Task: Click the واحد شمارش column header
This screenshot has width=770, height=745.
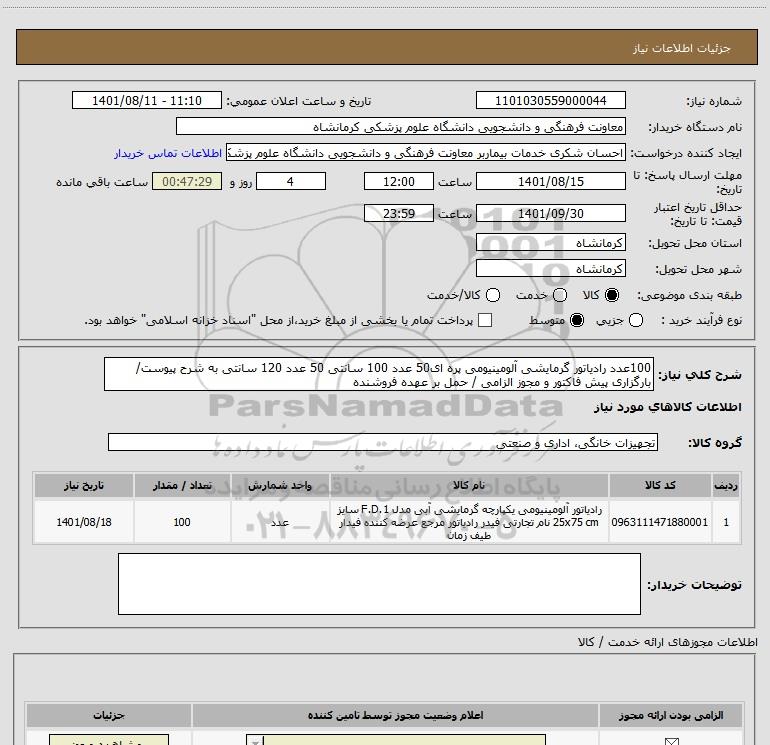Action: pyautogui.click(x=280, y=486)
